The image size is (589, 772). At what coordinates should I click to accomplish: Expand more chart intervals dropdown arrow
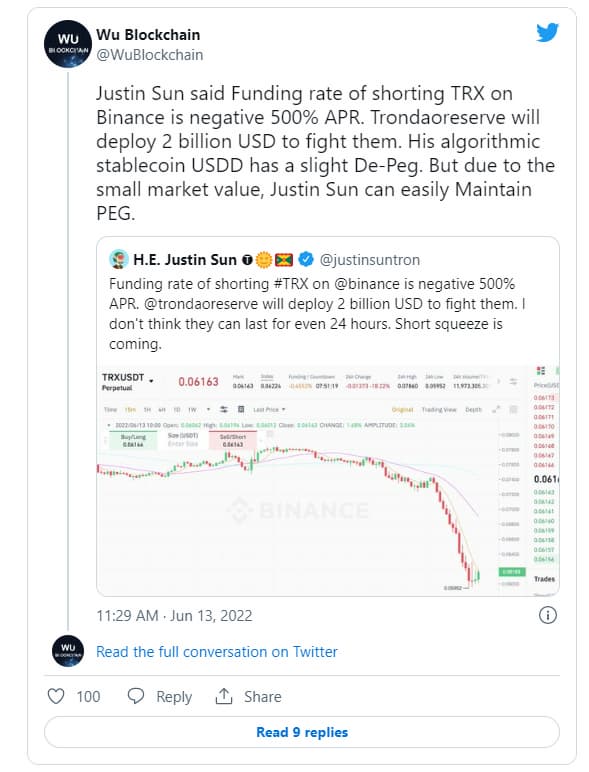(x=208, y=409)
